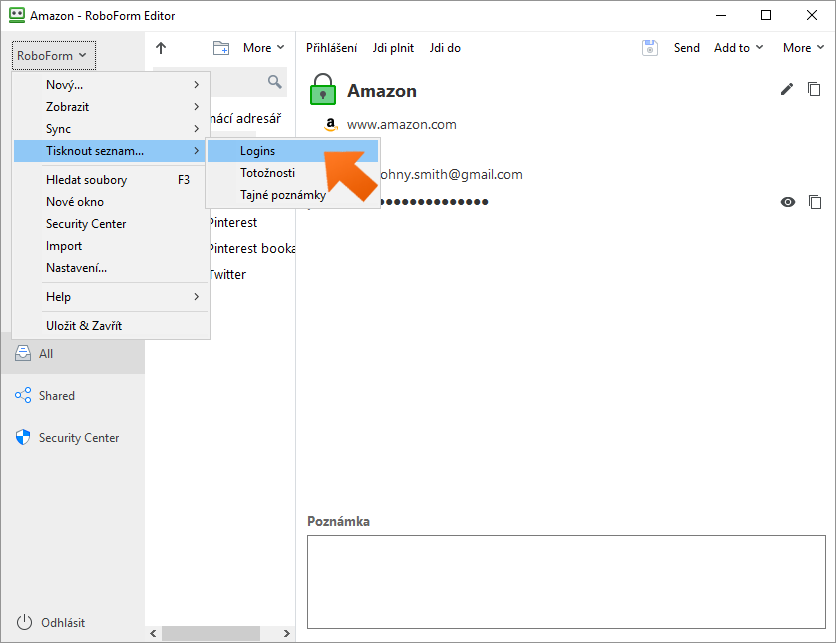
Task: Select Uložit & Zavřít menu item
Action: tap(111, 326)
